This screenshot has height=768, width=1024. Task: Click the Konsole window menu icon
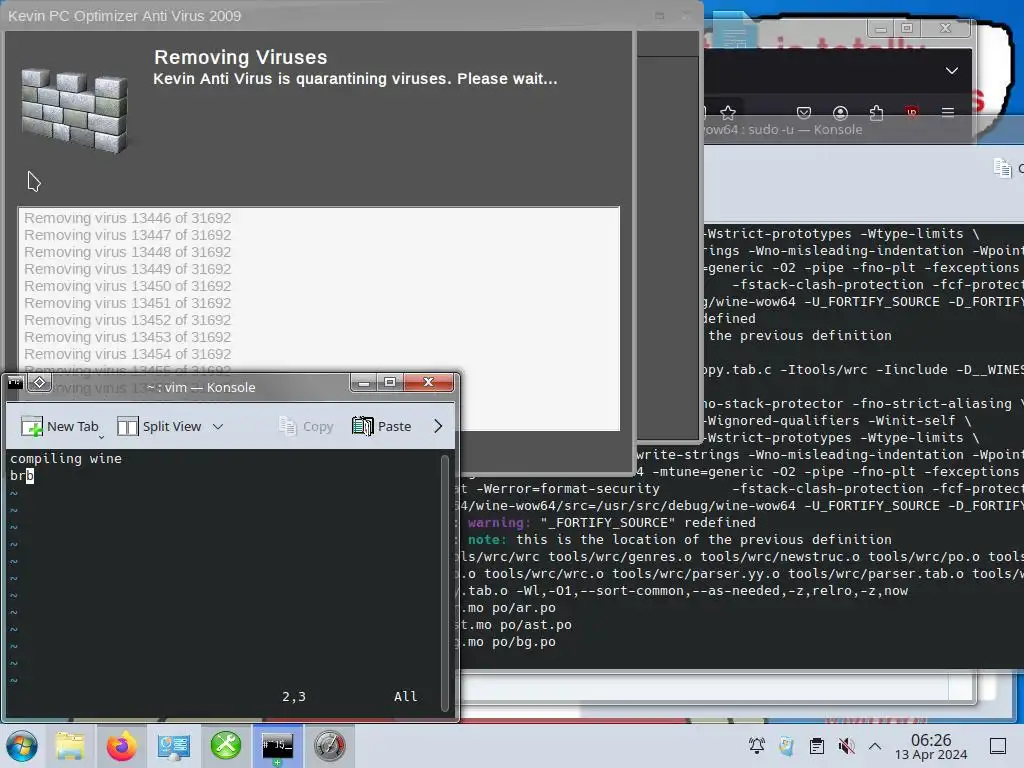[x=15, y=383]
